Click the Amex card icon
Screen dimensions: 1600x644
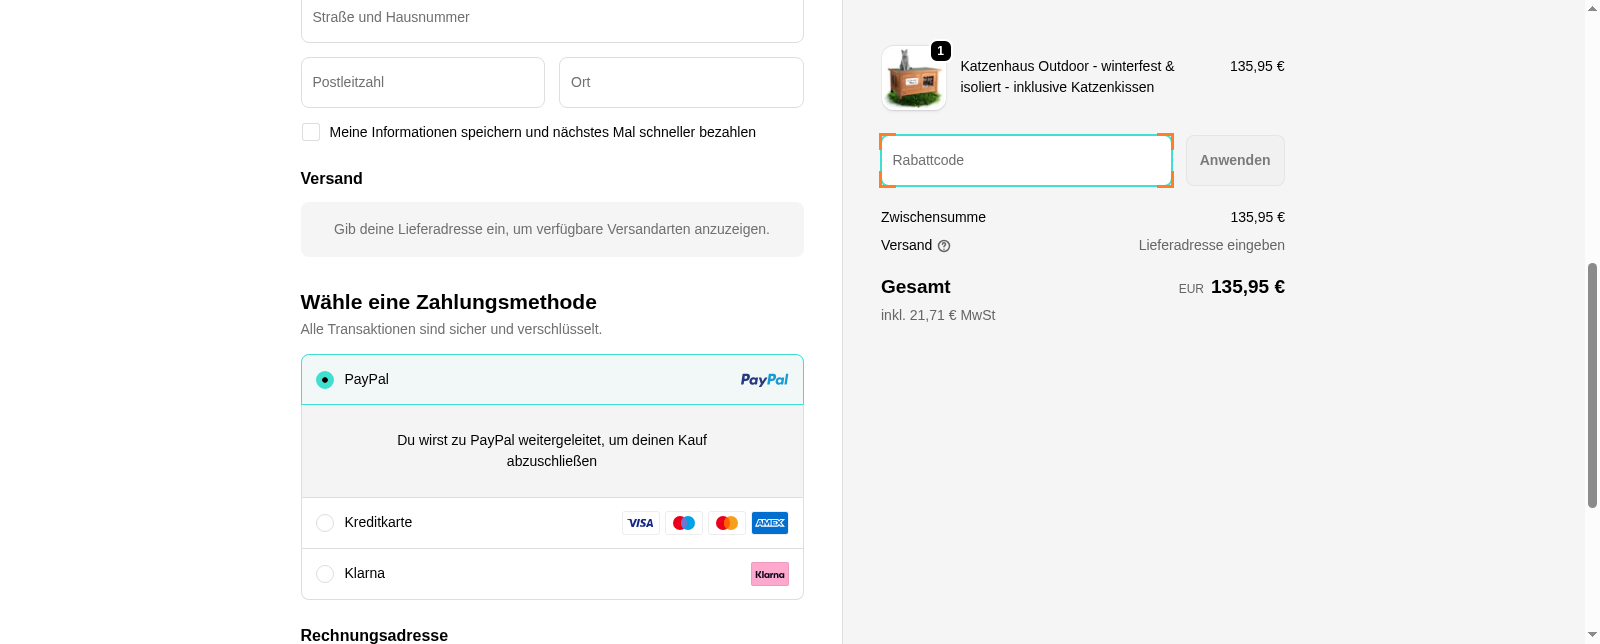[769, 522]
